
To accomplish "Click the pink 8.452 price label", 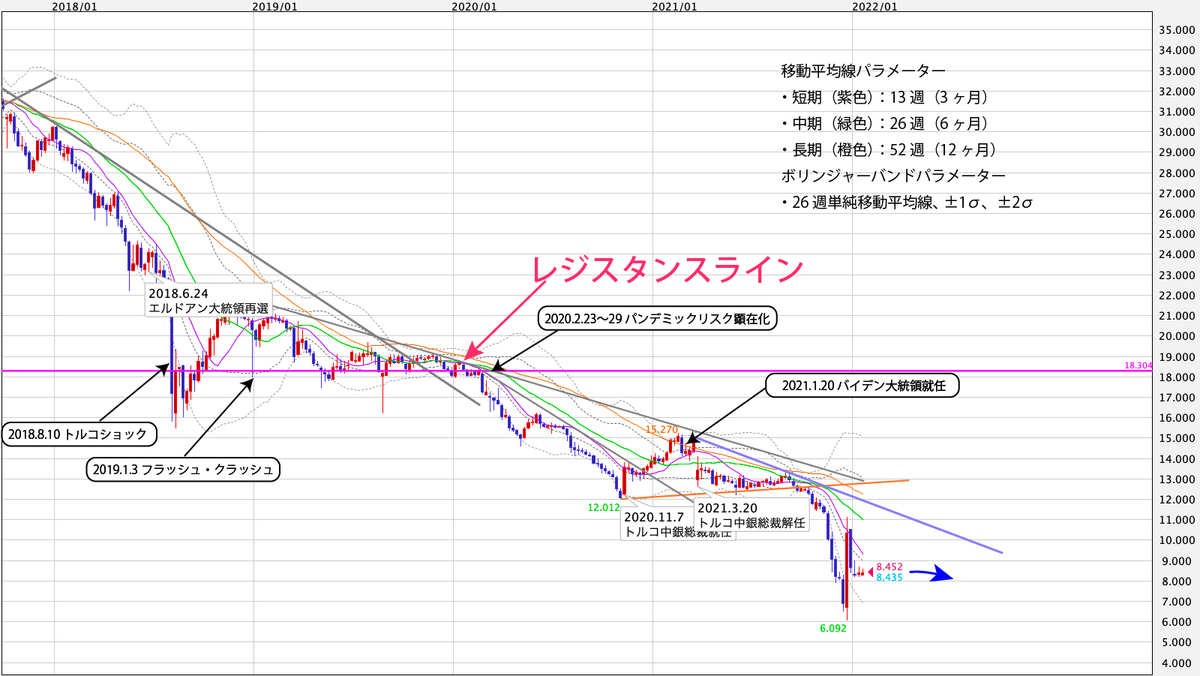I will coord(887,565).
